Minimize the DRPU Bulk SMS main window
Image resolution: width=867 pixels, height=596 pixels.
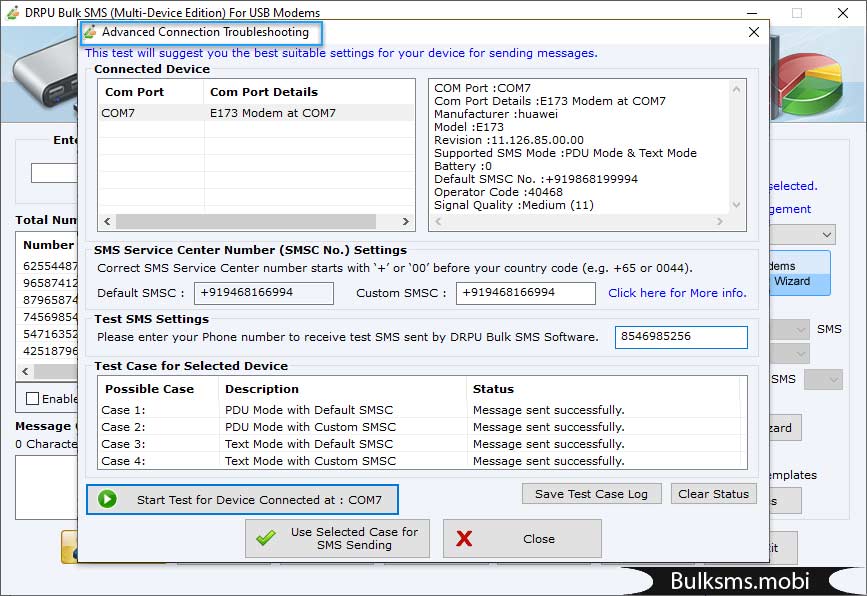point(752,13)
